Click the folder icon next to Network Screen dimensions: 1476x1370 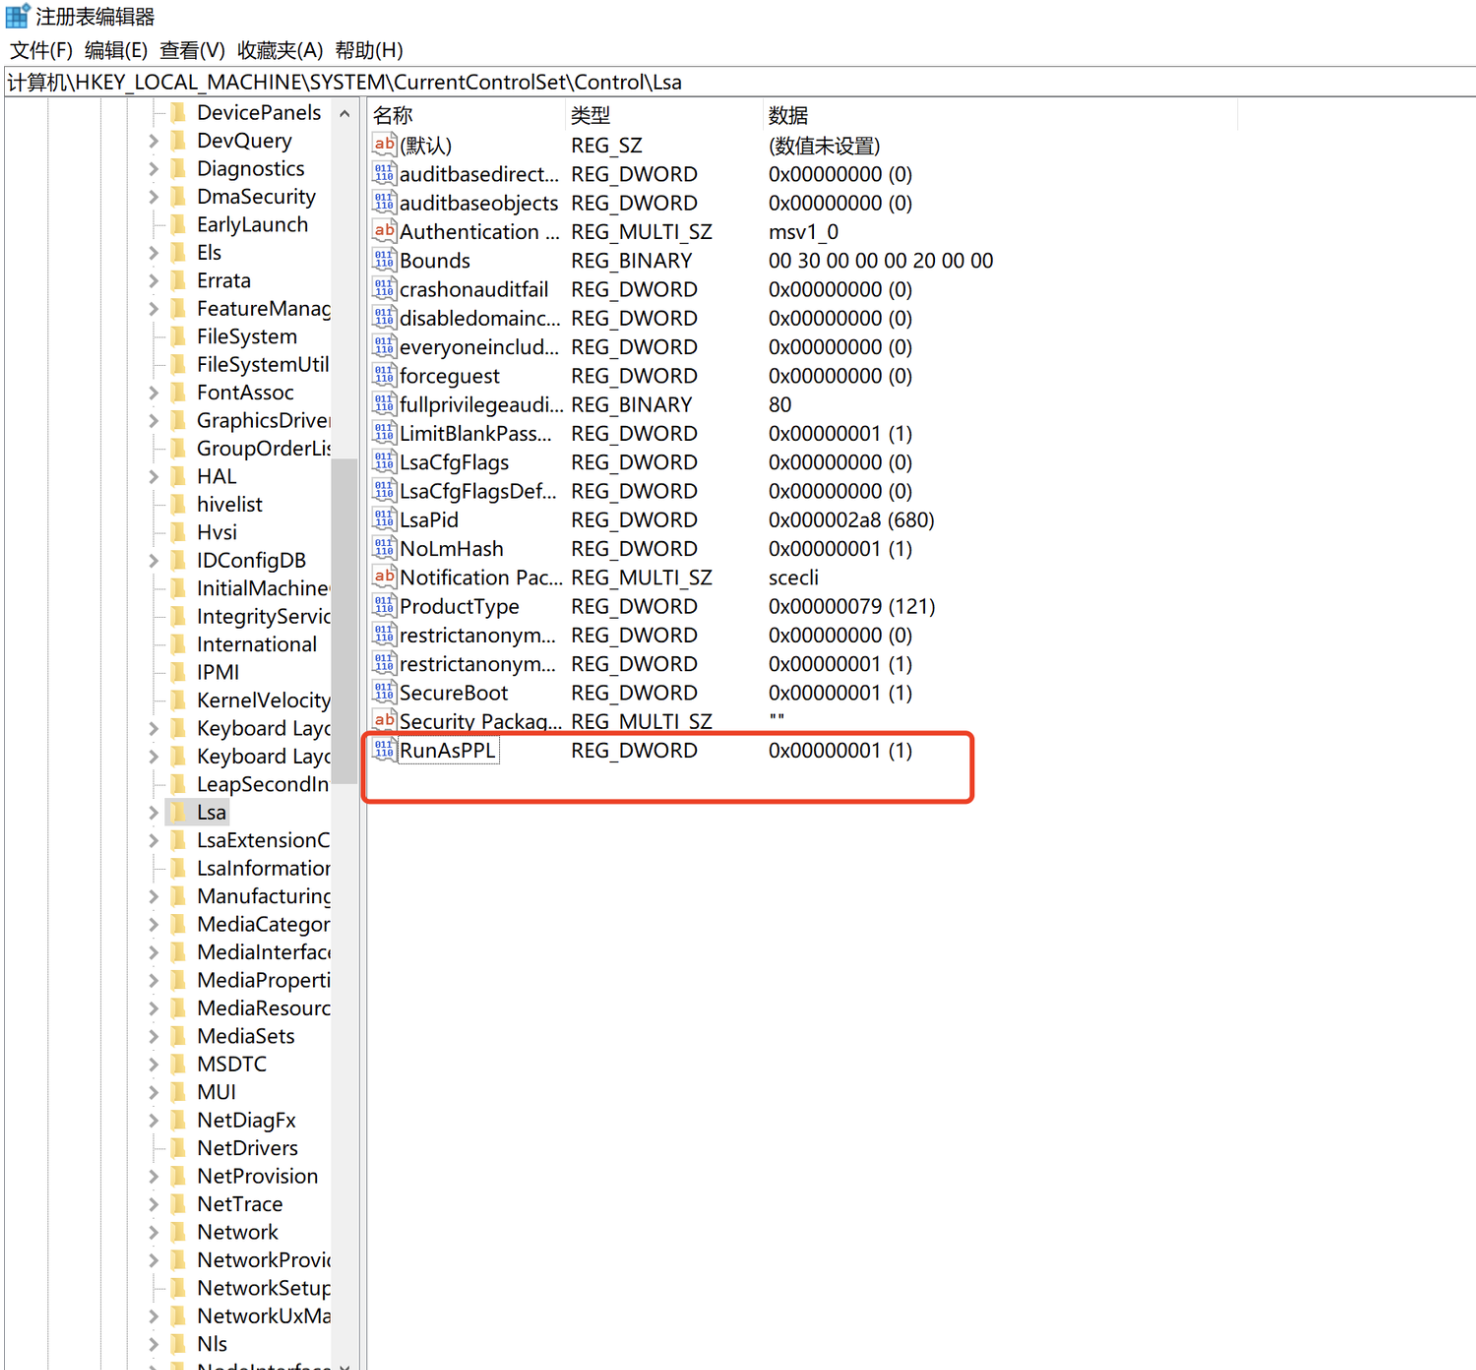[x=178, y=1232]
